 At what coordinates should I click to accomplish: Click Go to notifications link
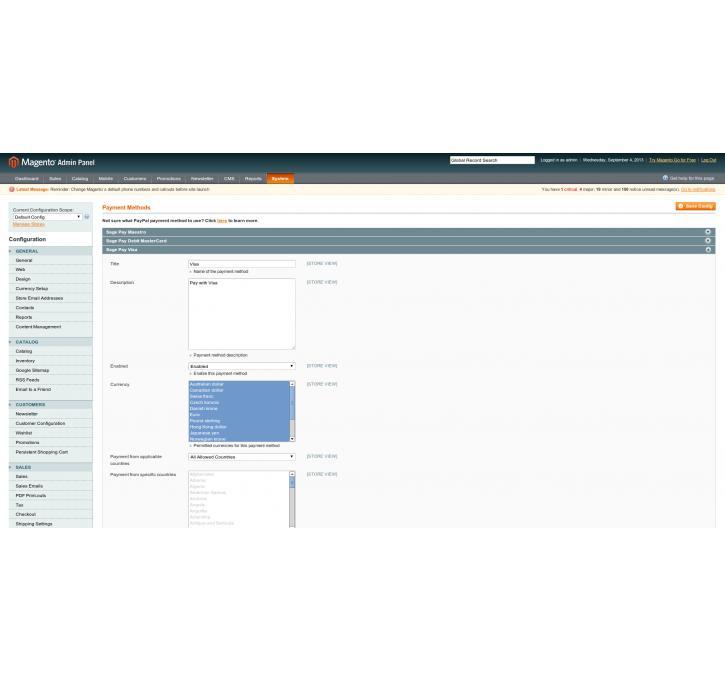[x=698, y=189]
